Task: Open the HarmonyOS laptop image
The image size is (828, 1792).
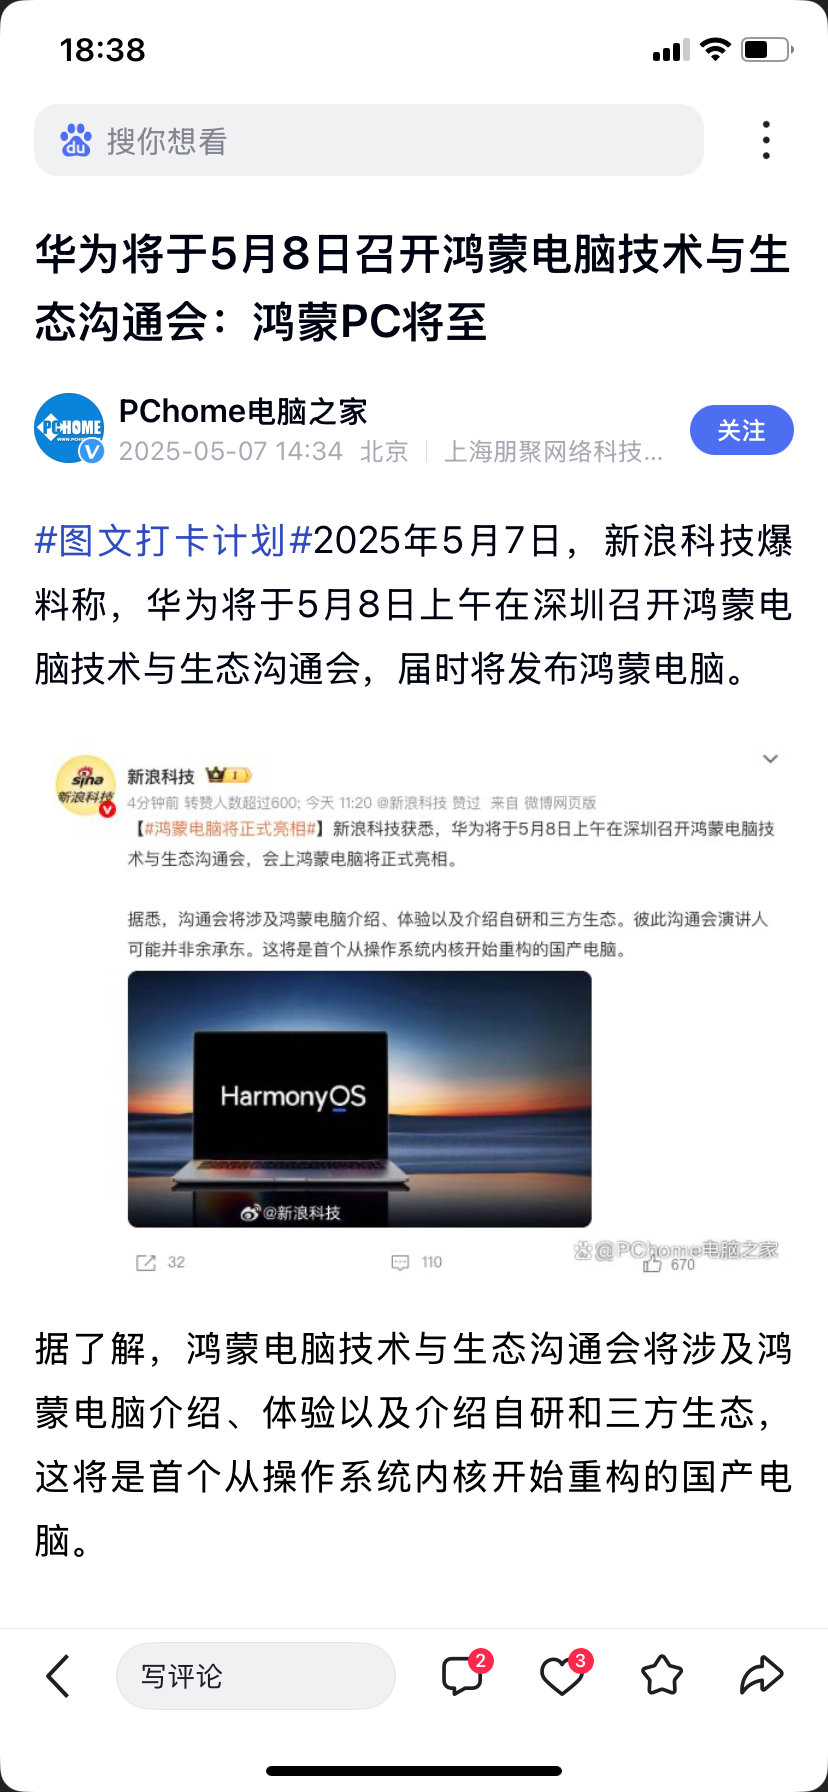Action: pyautogui.click(x=360, y=1099)
